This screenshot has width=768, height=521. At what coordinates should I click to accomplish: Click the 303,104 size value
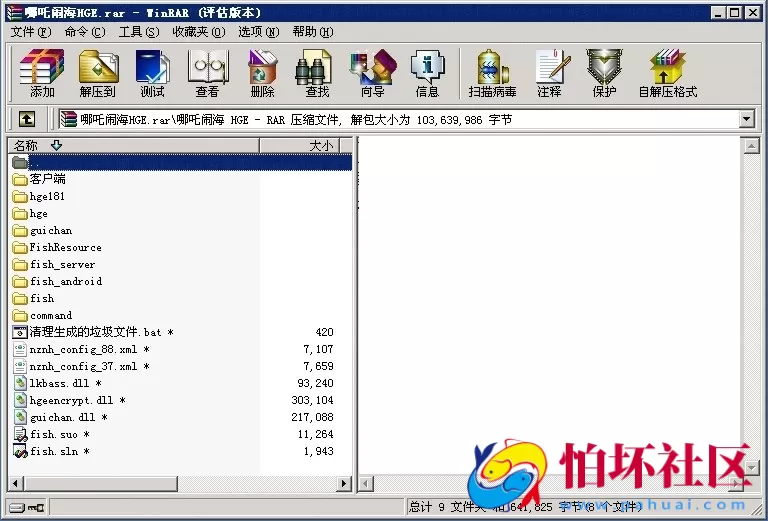pos(312,400)
